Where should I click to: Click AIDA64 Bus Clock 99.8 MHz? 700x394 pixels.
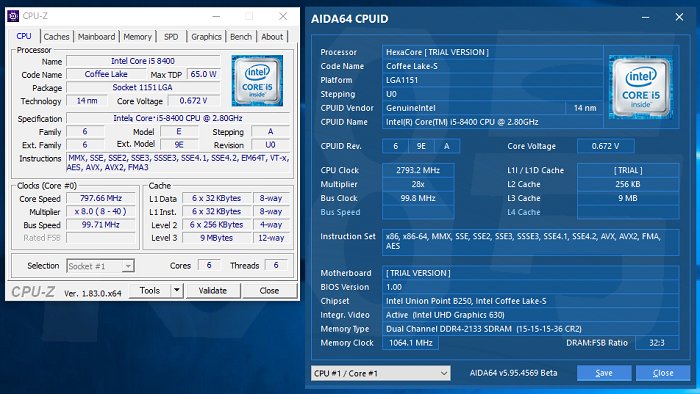coord(418,198)
